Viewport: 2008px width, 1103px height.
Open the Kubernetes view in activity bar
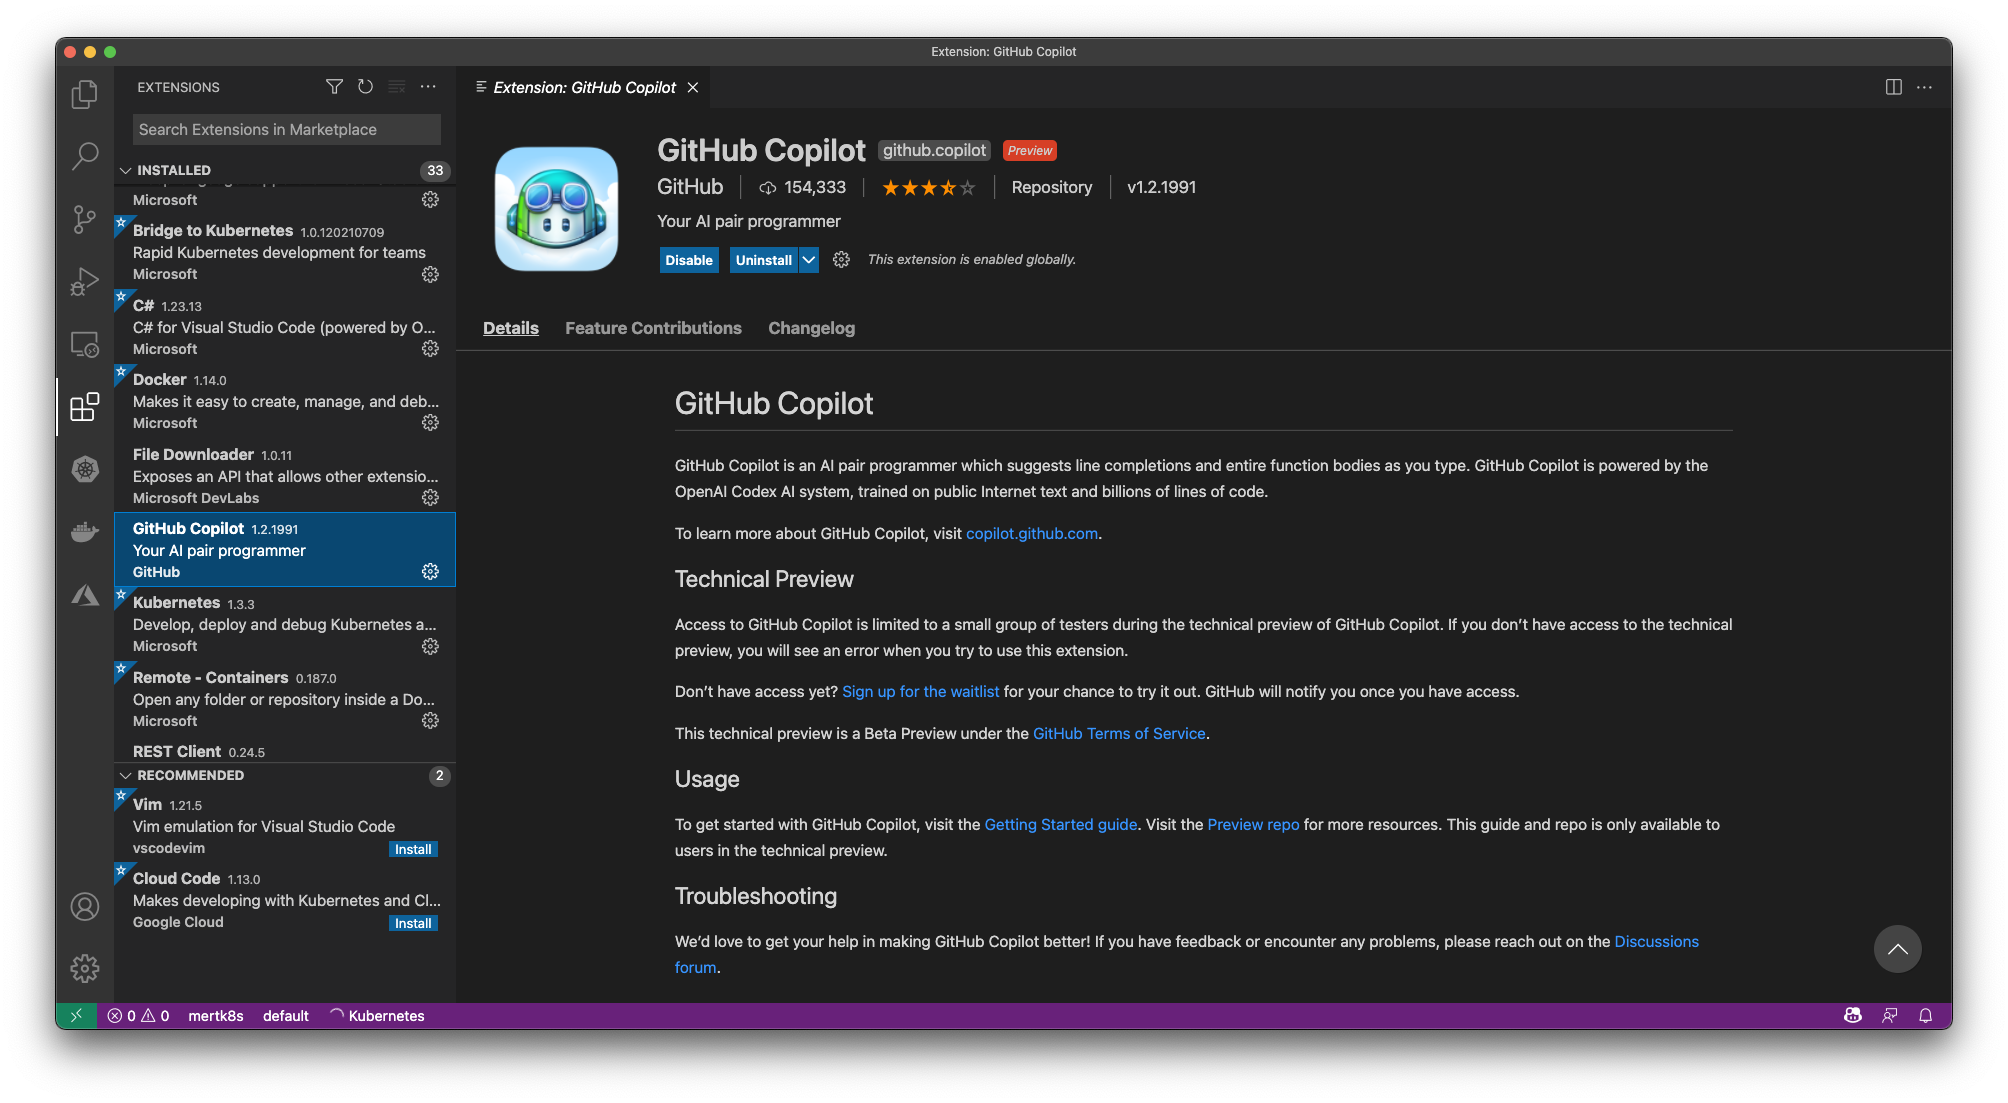pos(85,468)
